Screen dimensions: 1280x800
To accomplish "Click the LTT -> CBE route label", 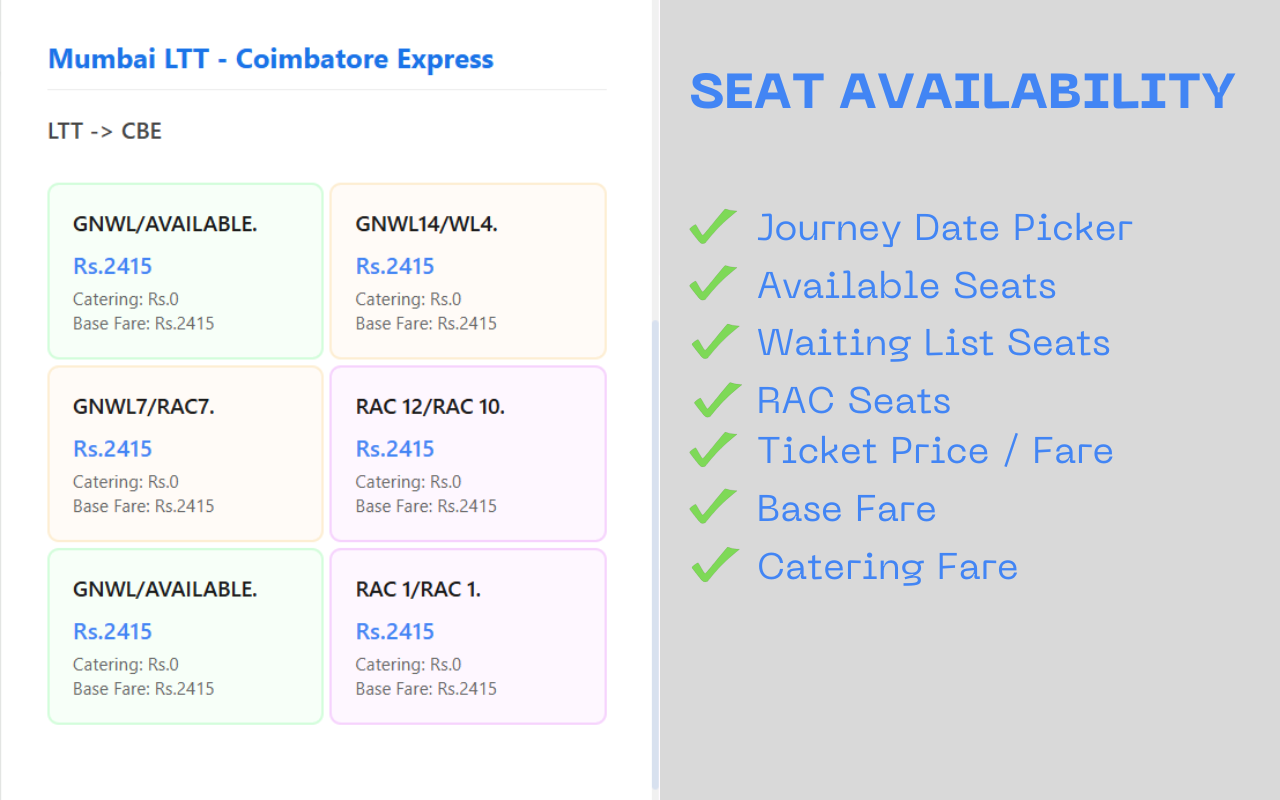I will pyautogui.click(x=104, y=131).
